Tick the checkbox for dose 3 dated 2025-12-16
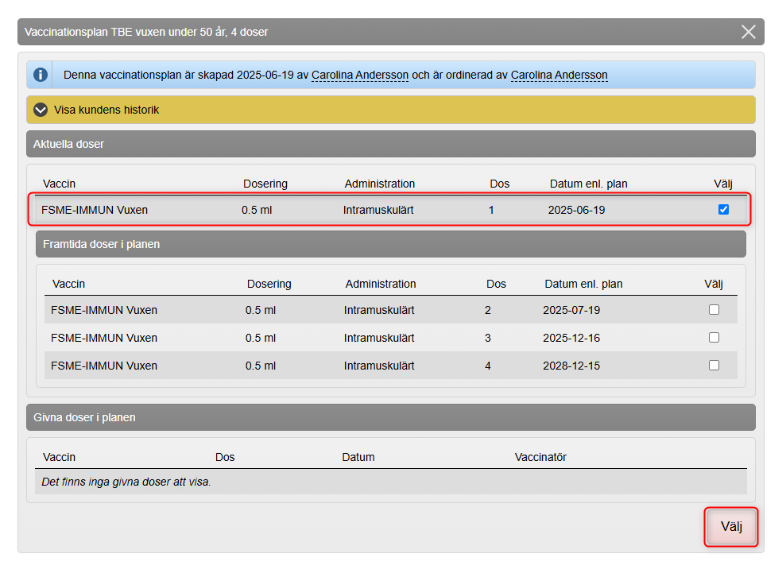 pyautogui.click(x=713, y=338)
